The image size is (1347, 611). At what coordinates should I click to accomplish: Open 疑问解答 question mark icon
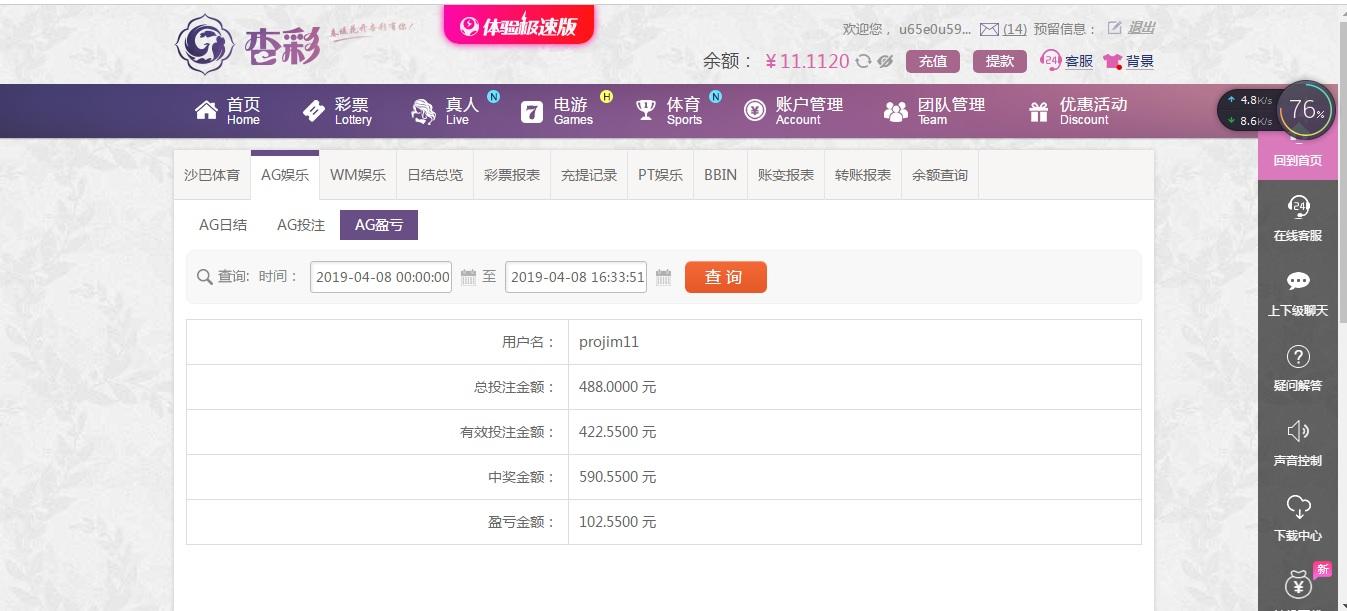tap(1298, 356)
